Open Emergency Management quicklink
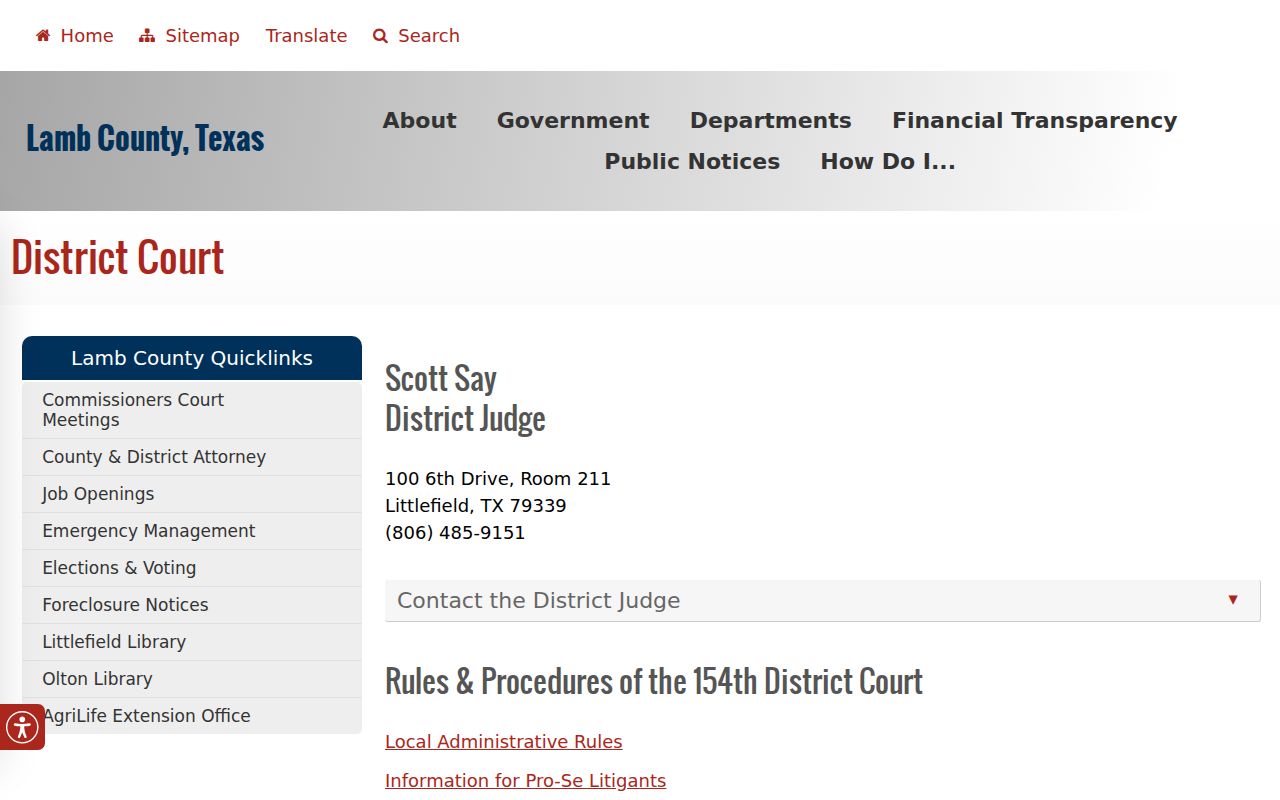Viewport: 1280px width, 800px height. [x=192, y=531]
